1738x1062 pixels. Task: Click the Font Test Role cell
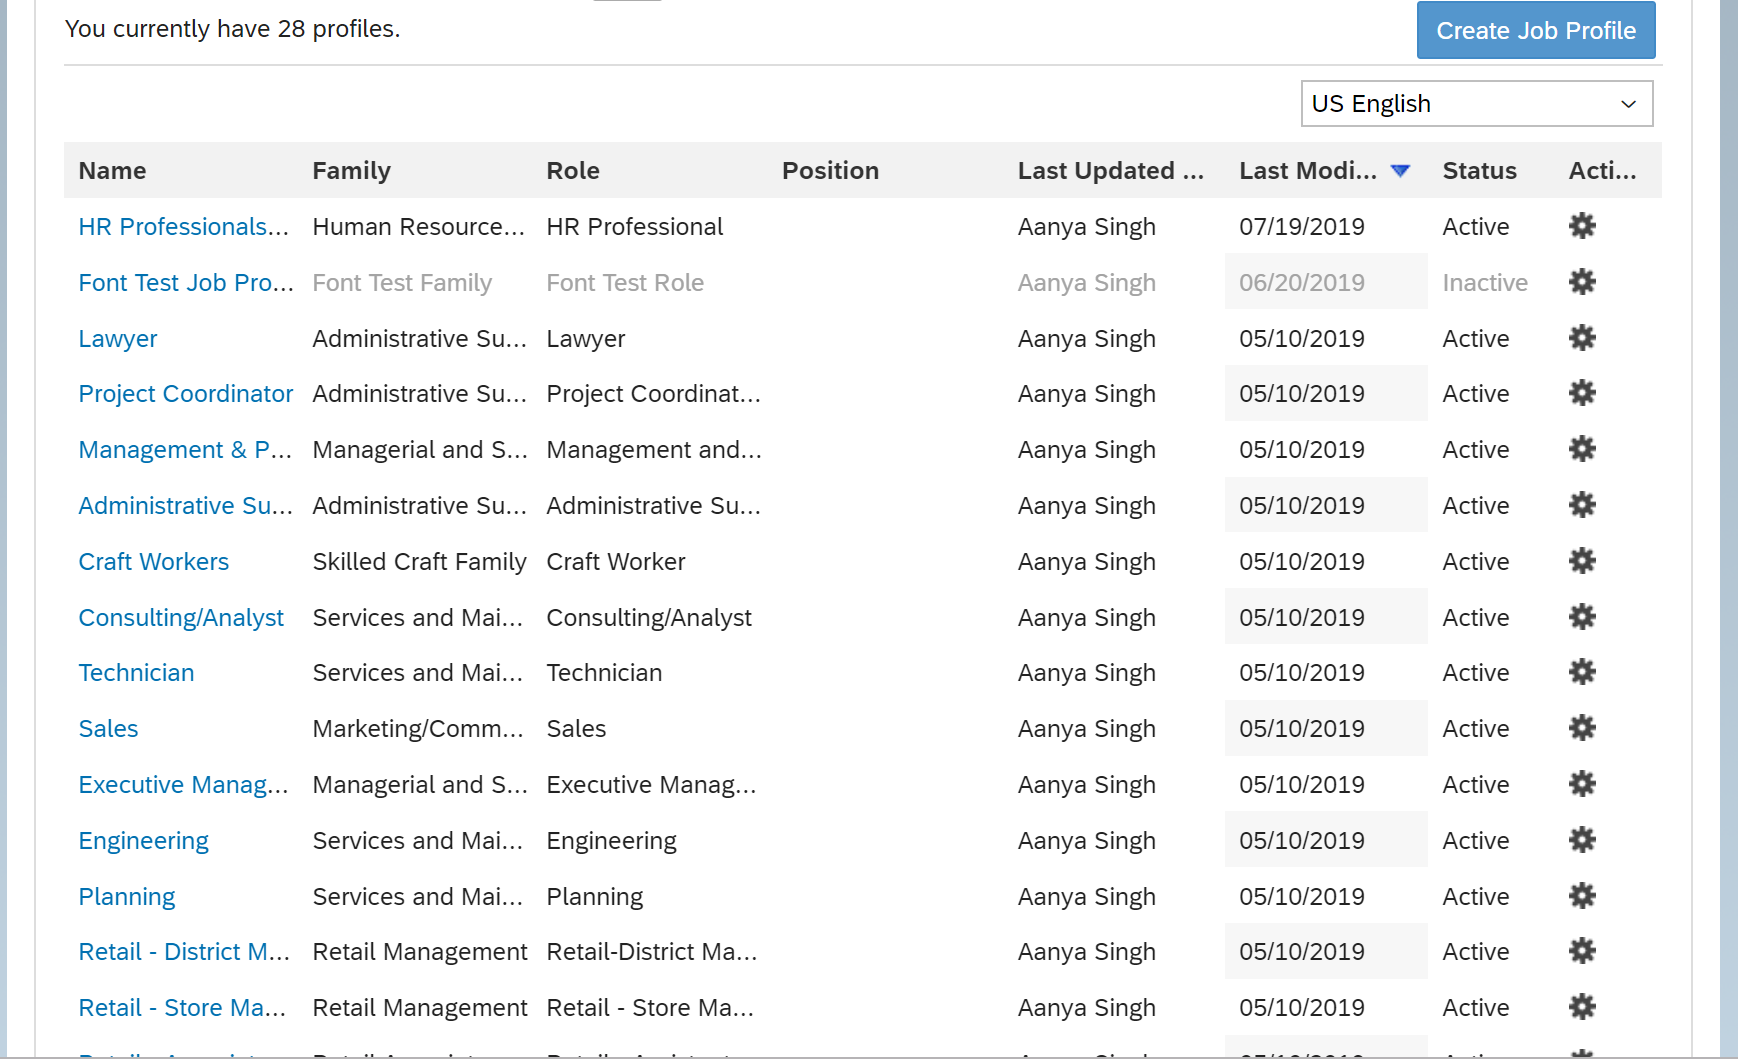pos(625,283)
